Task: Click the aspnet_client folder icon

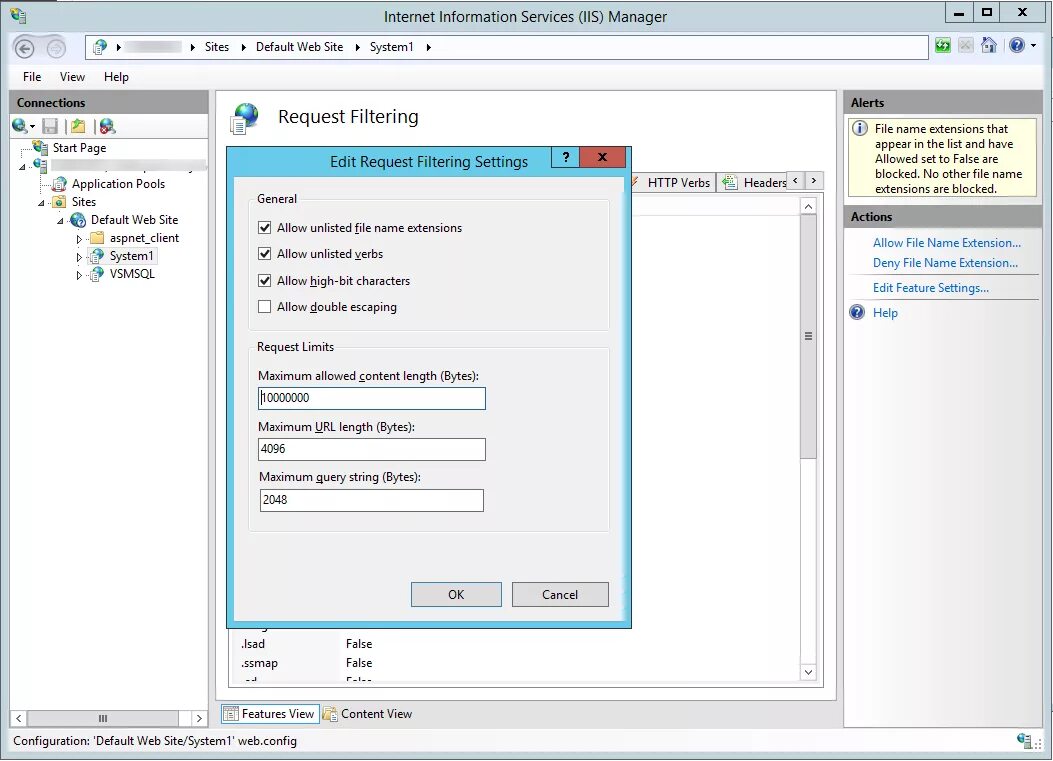Action: [97, 238]
